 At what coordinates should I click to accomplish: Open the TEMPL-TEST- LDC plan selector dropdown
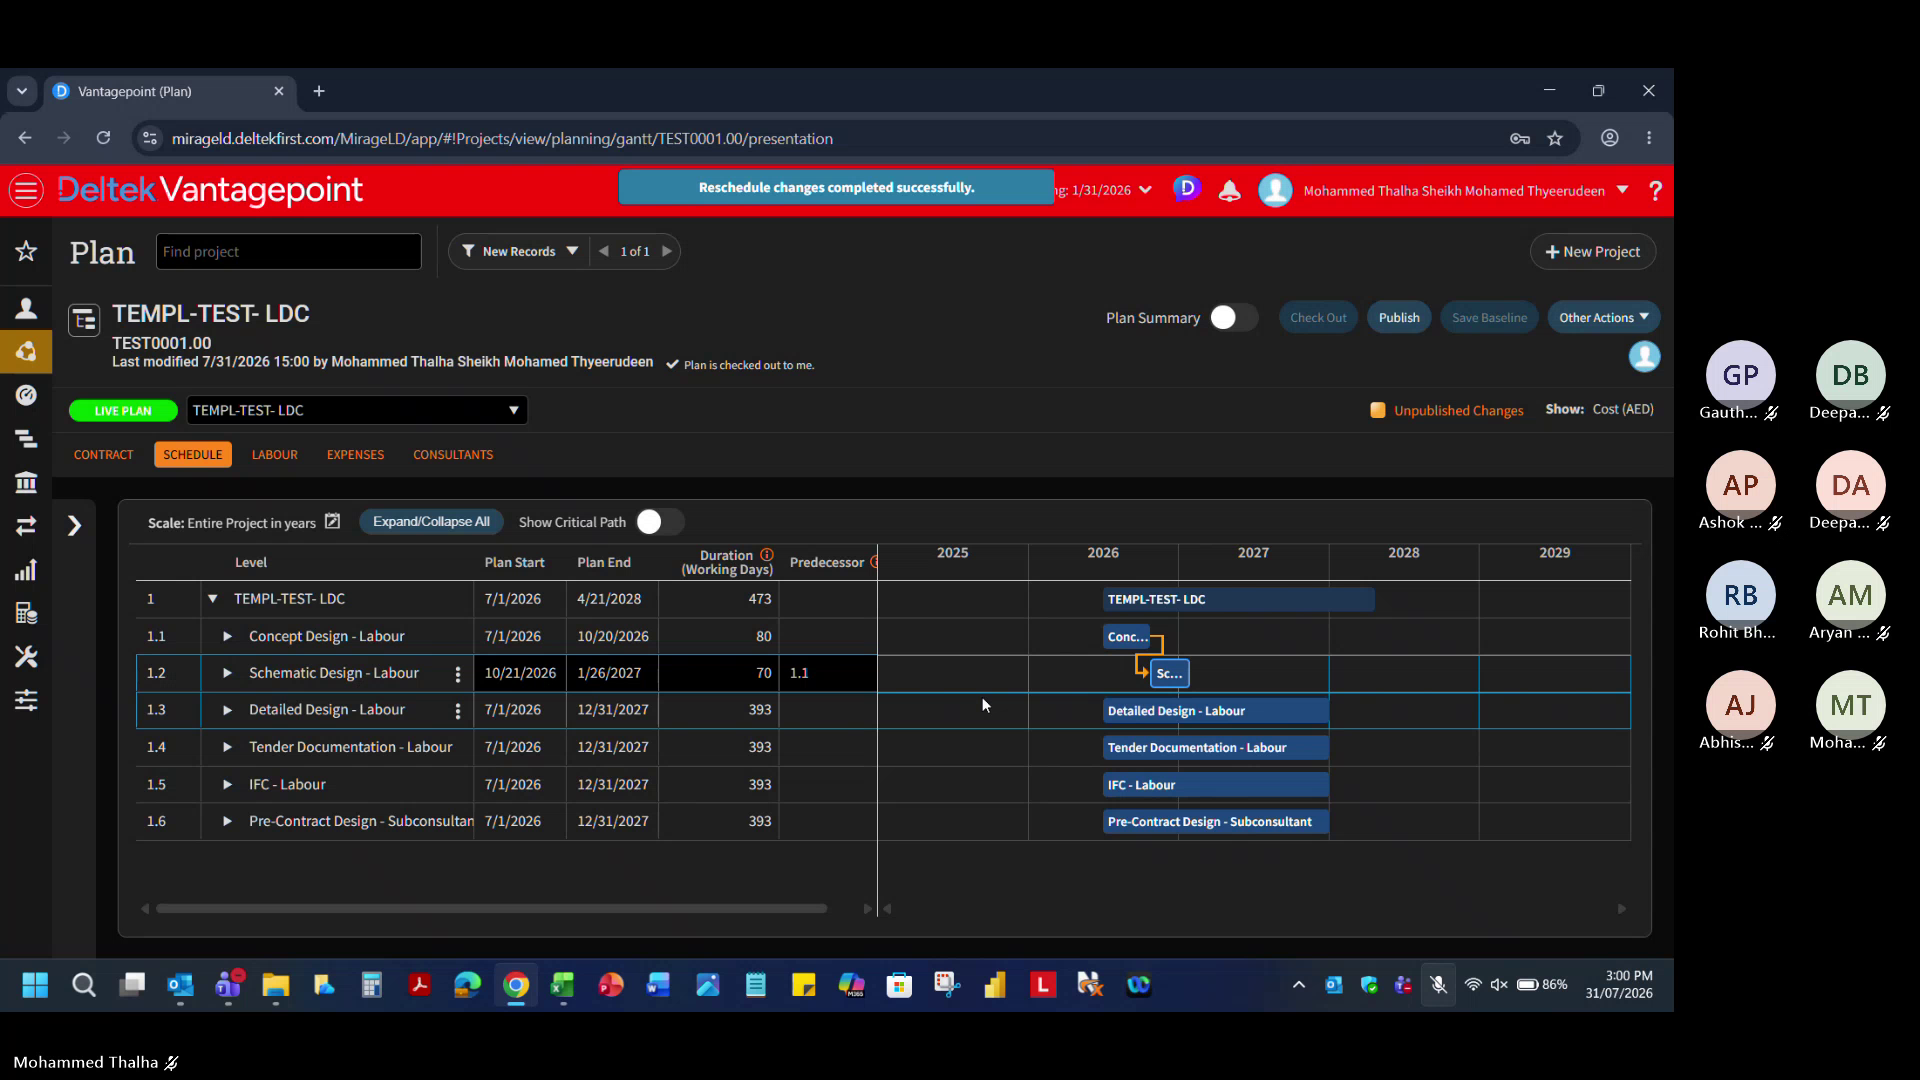(357, 410)
